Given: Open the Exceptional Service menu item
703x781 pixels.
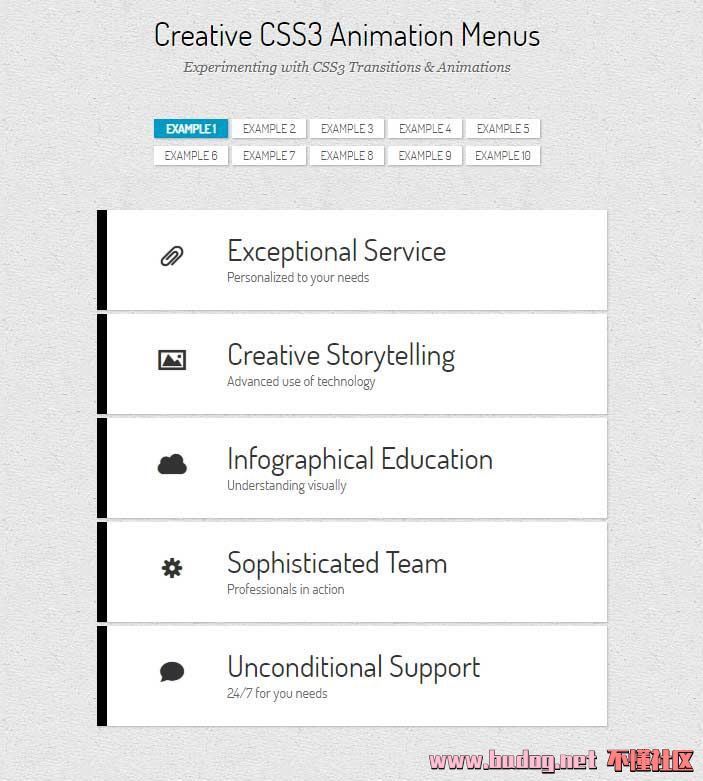Looking at the screenshot, I should click(x=336, y=251).
